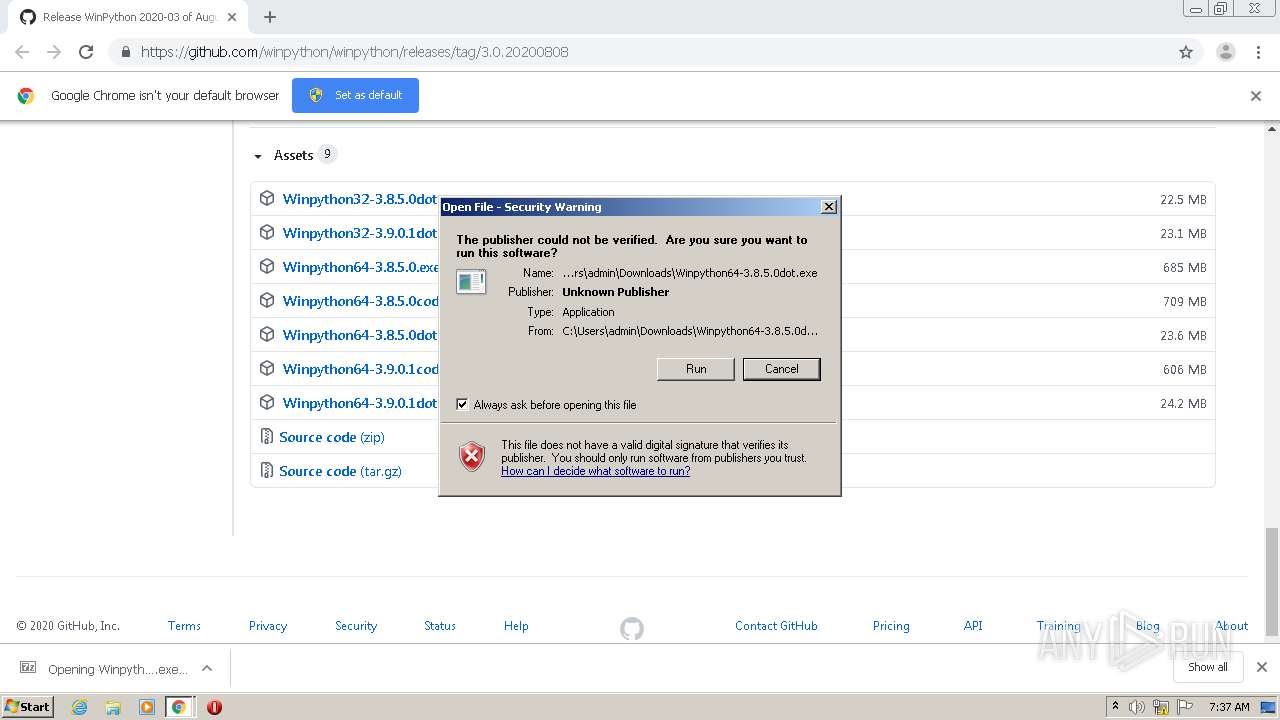Click file icon beside Source code (tar.gz)
Screen dimensions: 1280x720
coord(267,470)
